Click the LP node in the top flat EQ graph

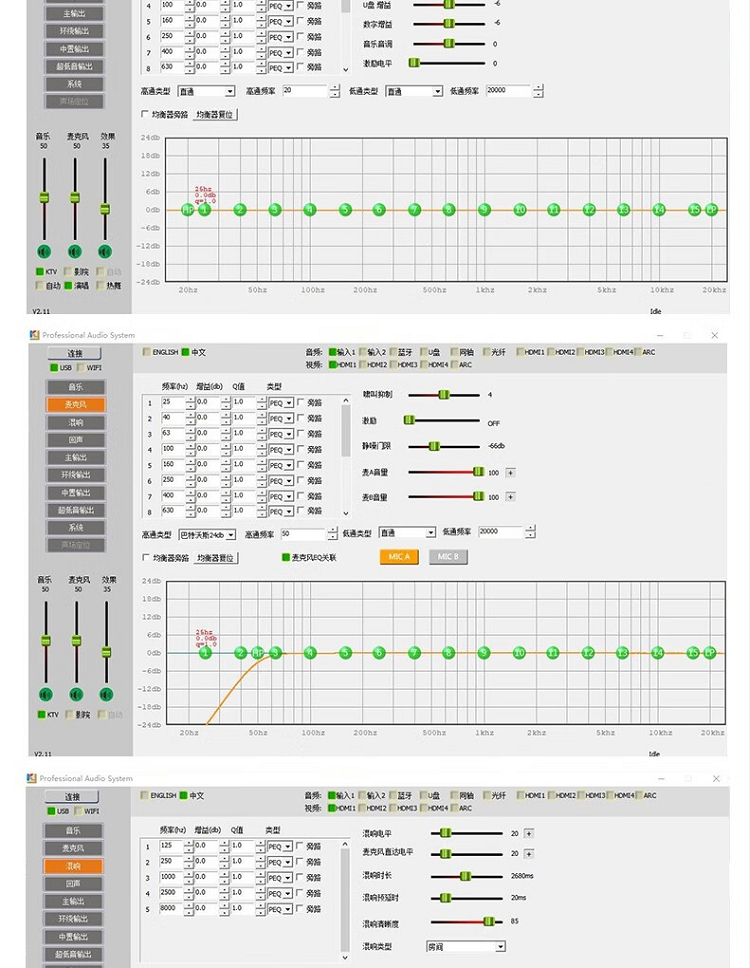click(711, 210)
